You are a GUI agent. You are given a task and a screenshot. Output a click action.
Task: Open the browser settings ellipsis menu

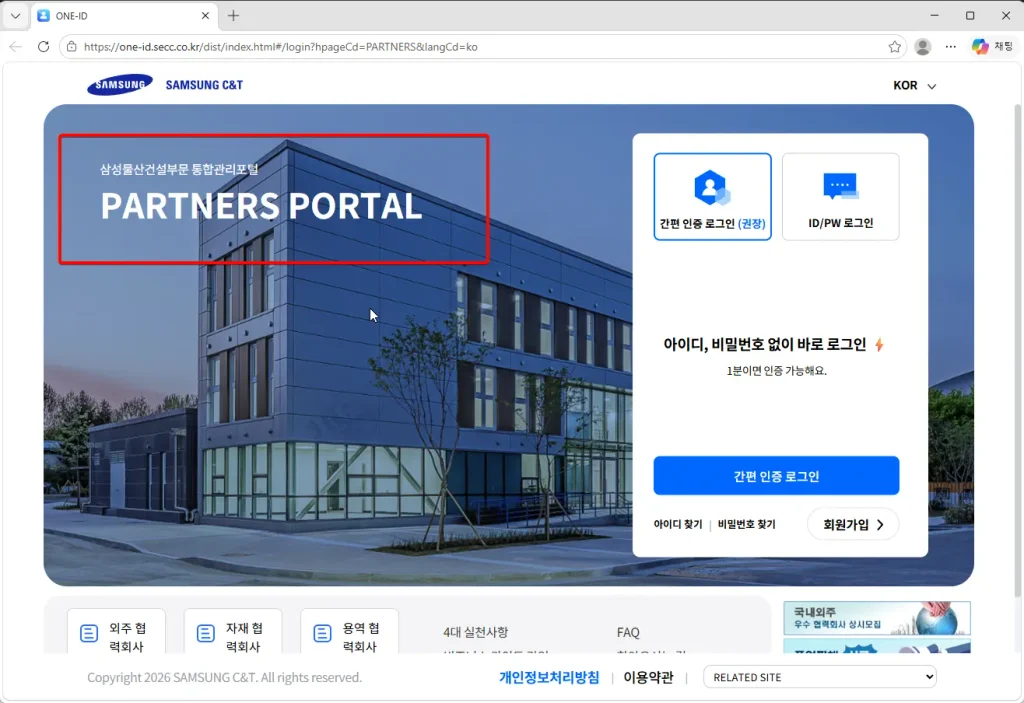point(951,46)
